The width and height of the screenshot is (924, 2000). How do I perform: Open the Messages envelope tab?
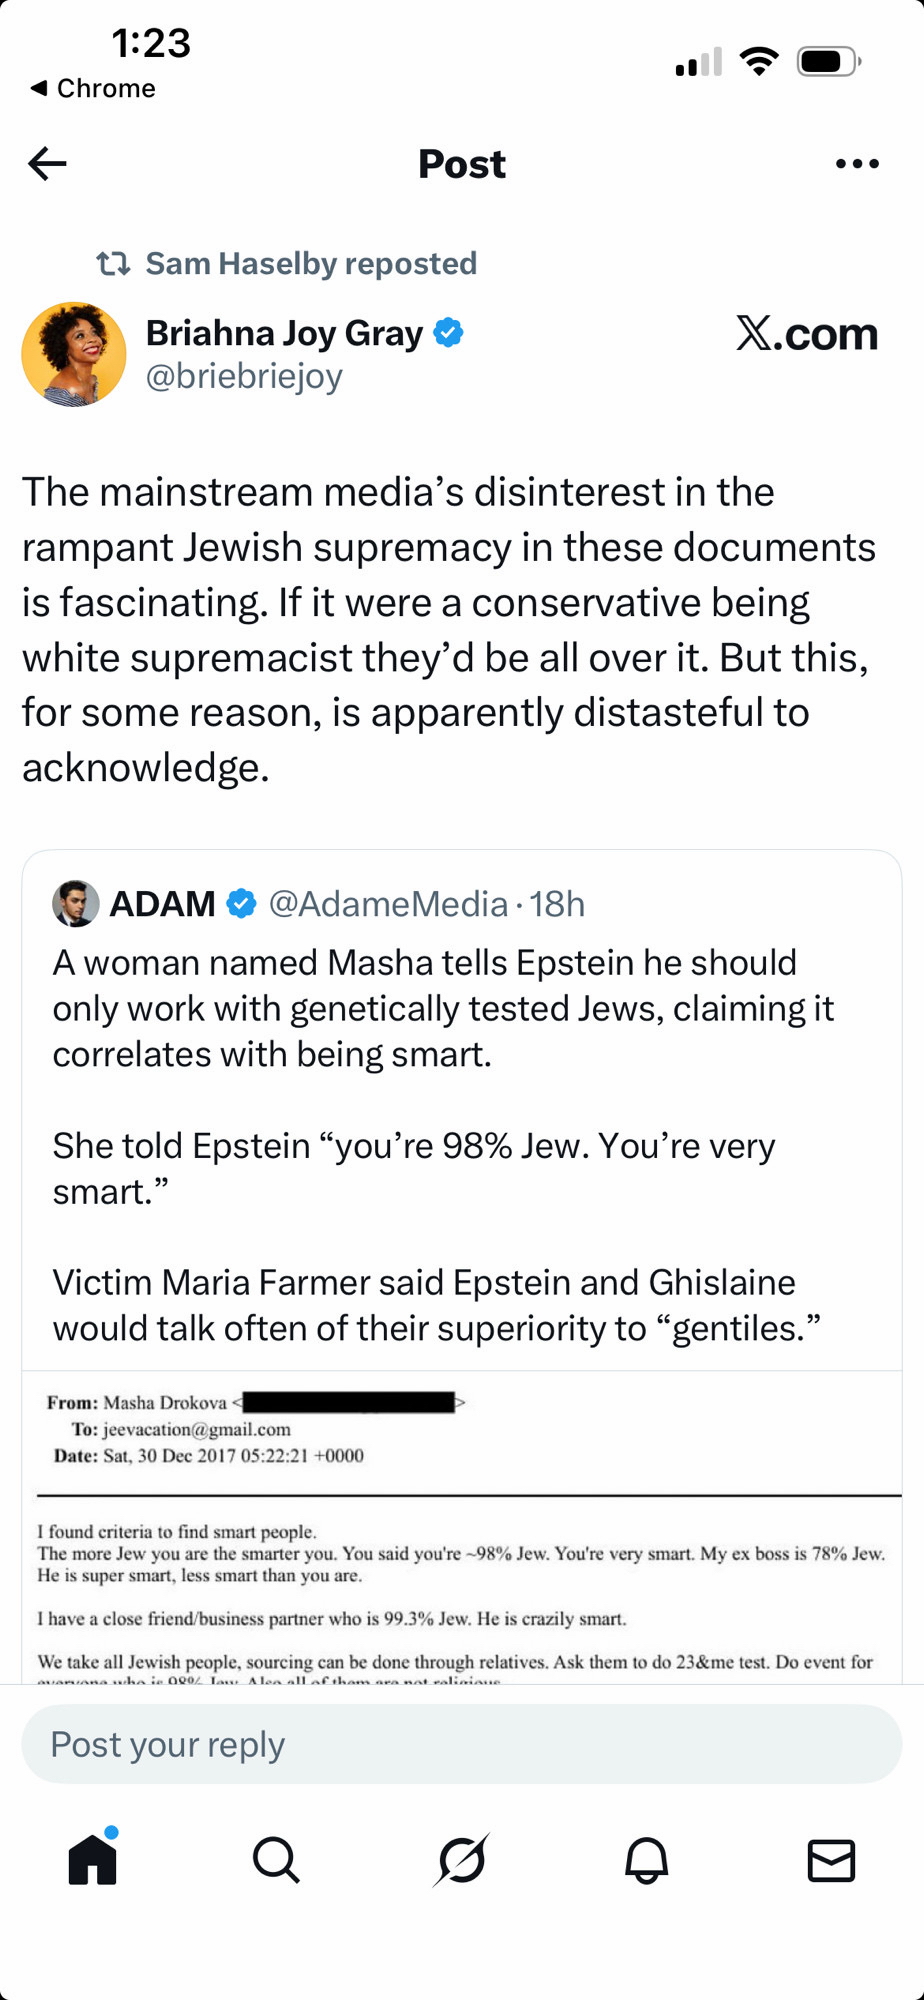coord(831,1861)
